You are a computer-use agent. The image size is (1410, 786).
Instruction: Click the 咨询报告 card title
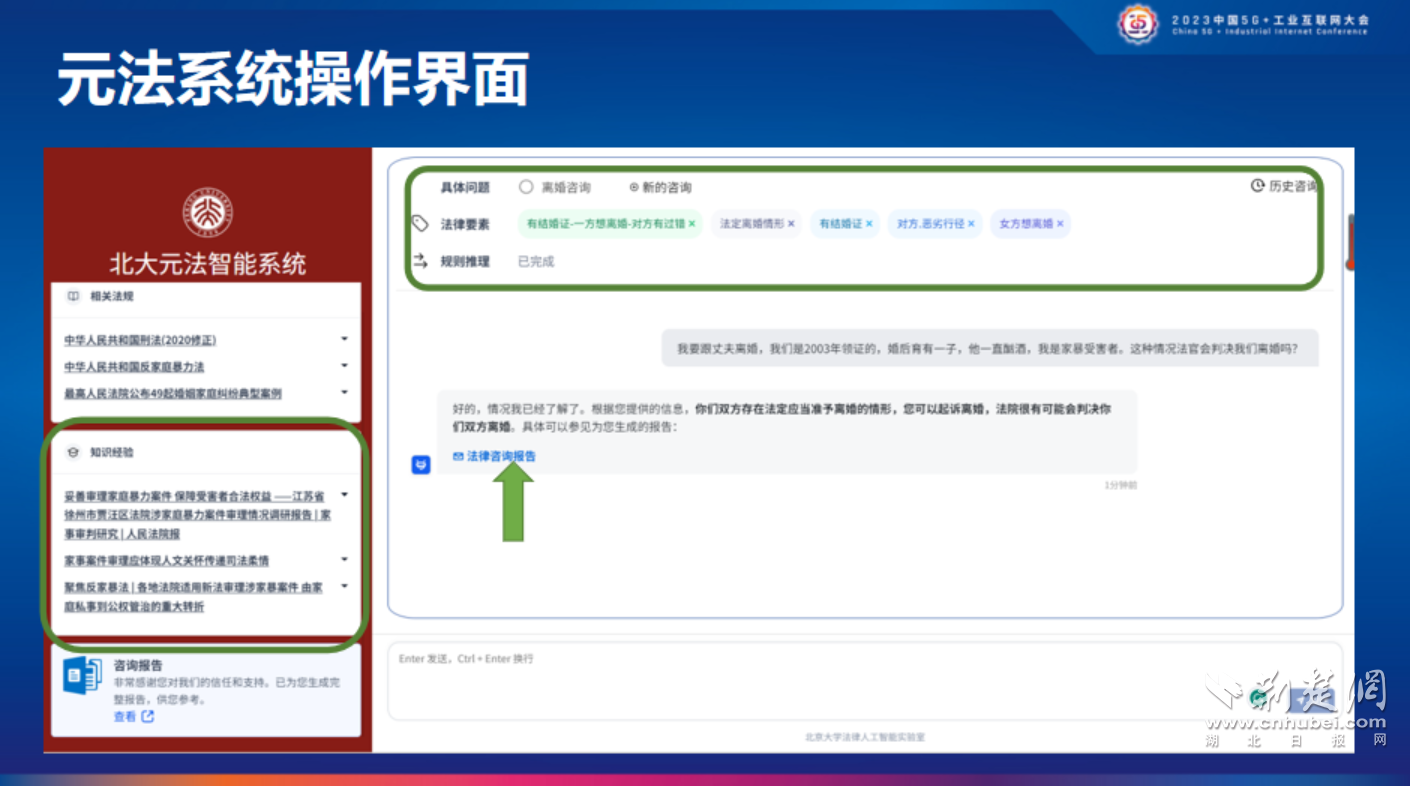click(138, 665)
